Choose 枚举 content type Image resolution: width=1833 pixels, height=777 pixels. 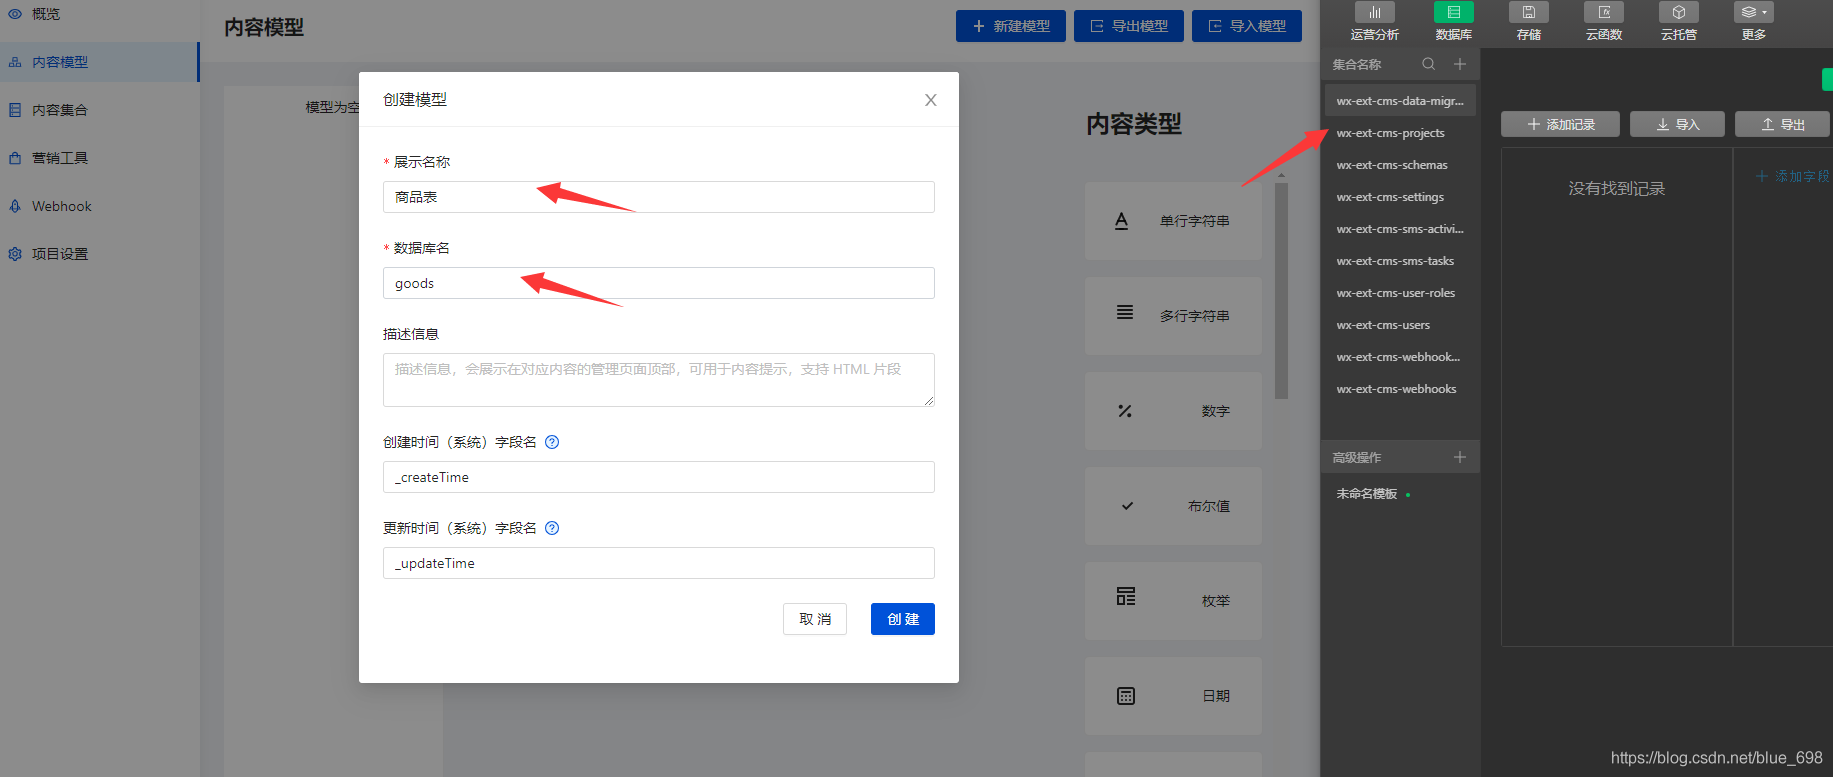pos(1173,601)
